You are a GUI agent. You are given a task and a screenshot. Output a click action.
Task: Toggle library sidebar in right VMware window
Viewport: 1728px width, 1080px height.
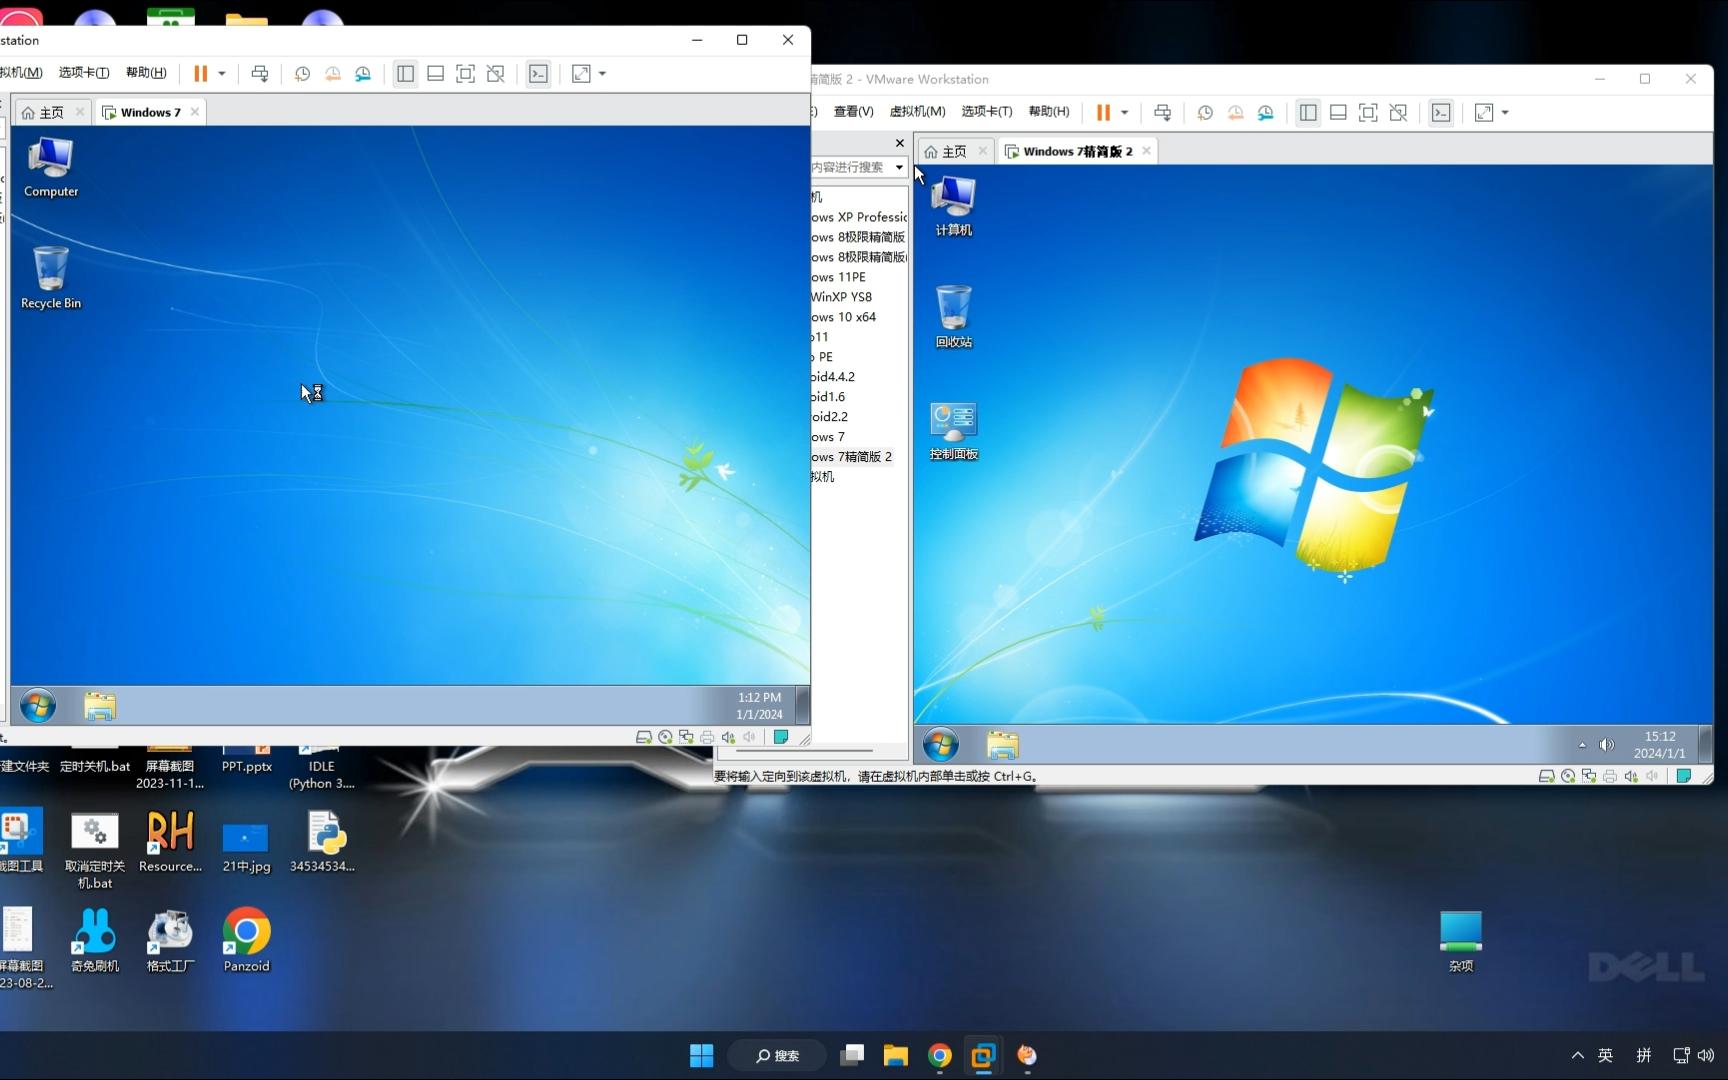point(1308,112)
